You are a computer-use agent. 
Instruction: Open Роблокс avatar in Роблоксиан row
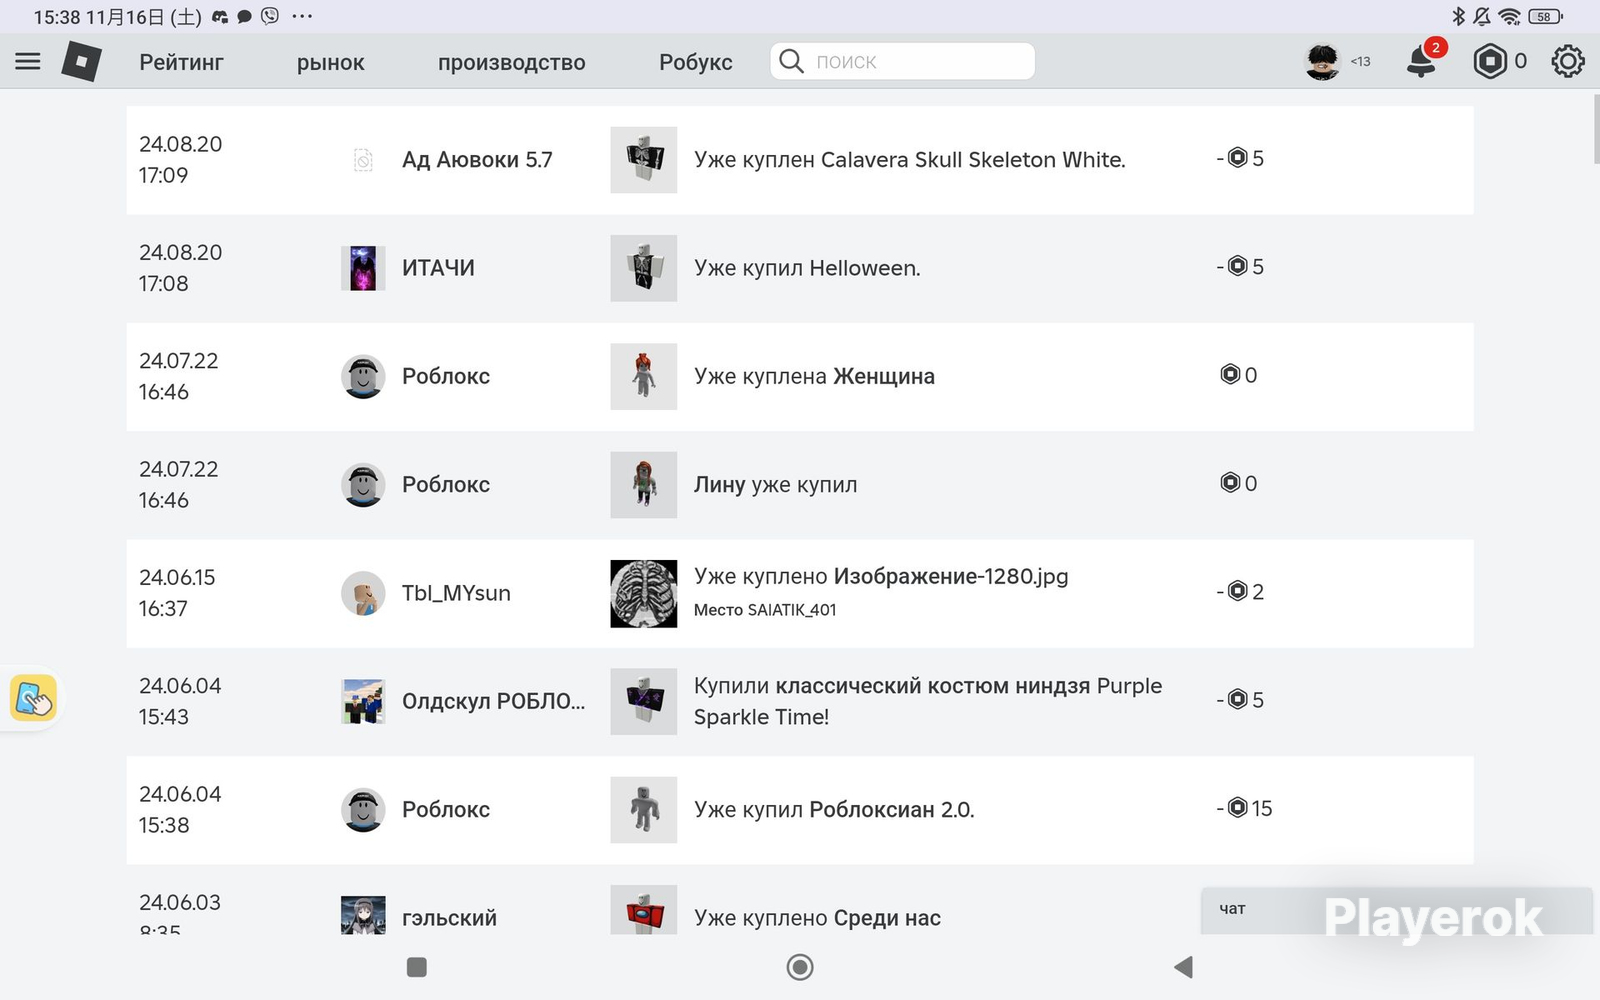tap(363, 810)
